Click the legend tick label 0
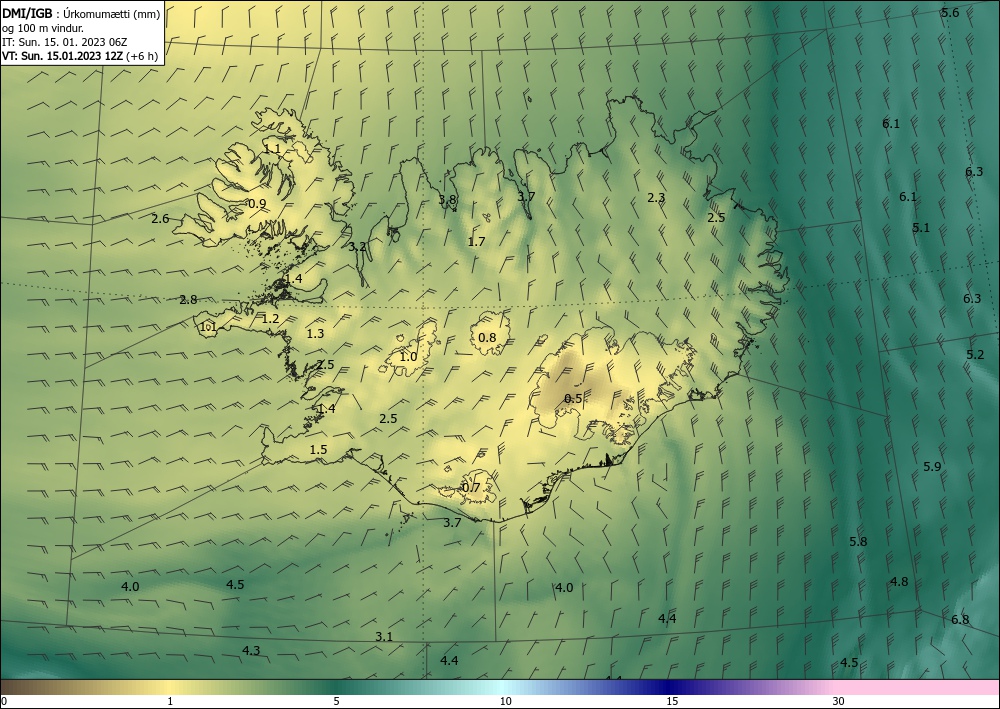The width and height of the screenshot is (1000, 709). (x=4, y=702)
